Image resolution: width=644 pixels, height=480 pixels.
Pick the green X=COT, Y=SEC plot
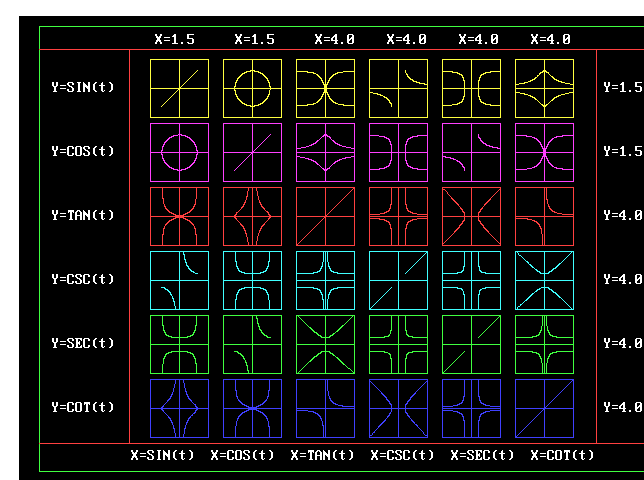pyautogui.click(x=545, y=344)
